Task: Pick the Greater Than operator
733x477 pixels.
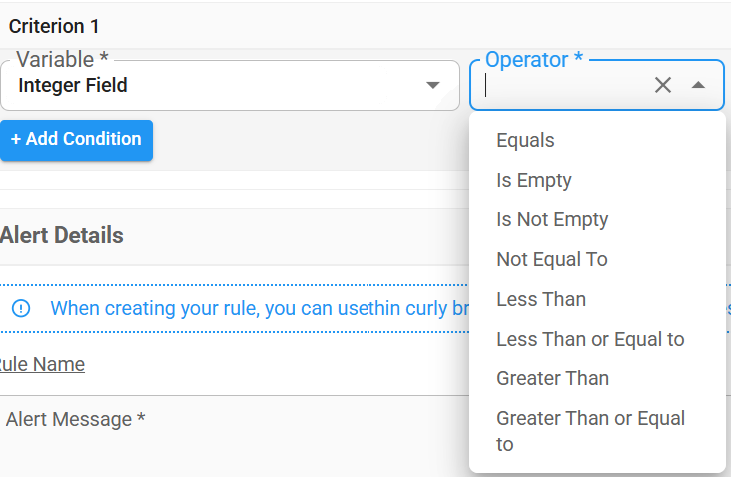Action: click(x=552, y=378)
